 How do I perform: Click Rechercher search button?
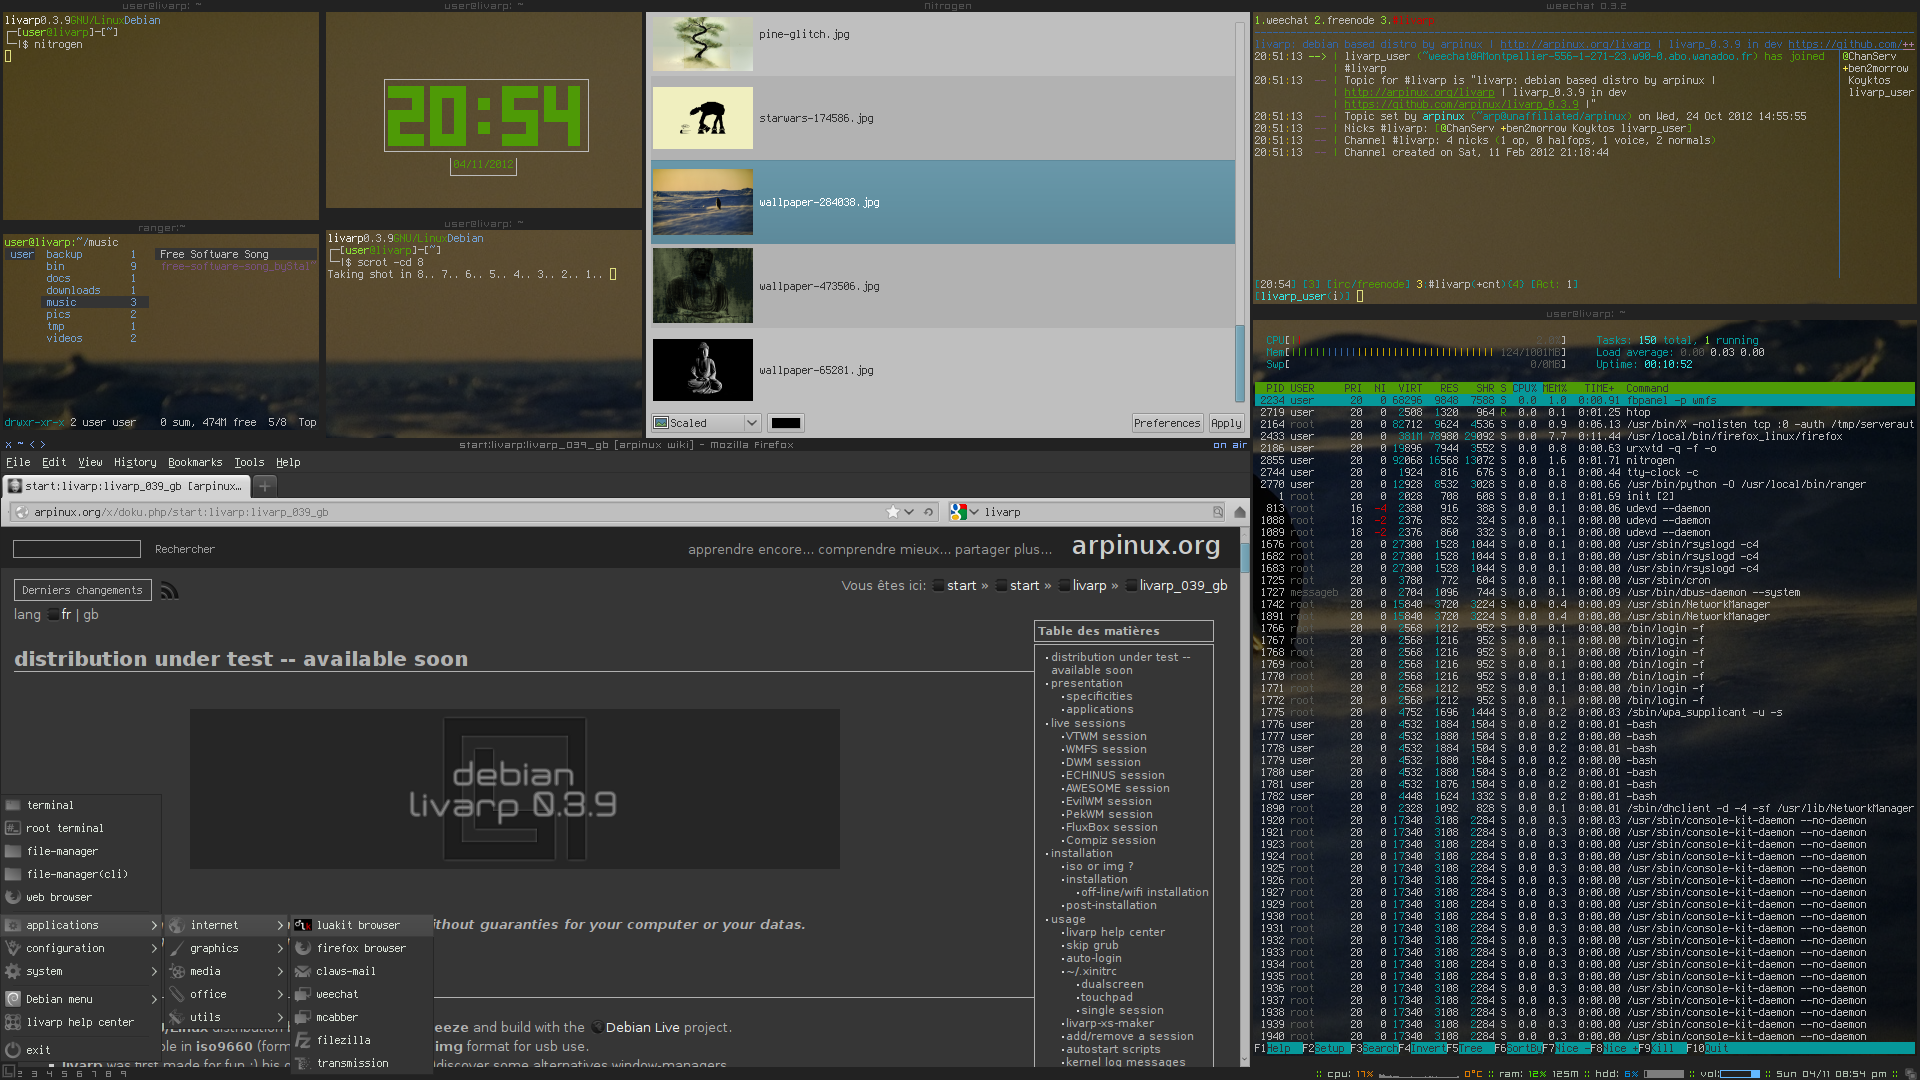[x=185, y=549]
